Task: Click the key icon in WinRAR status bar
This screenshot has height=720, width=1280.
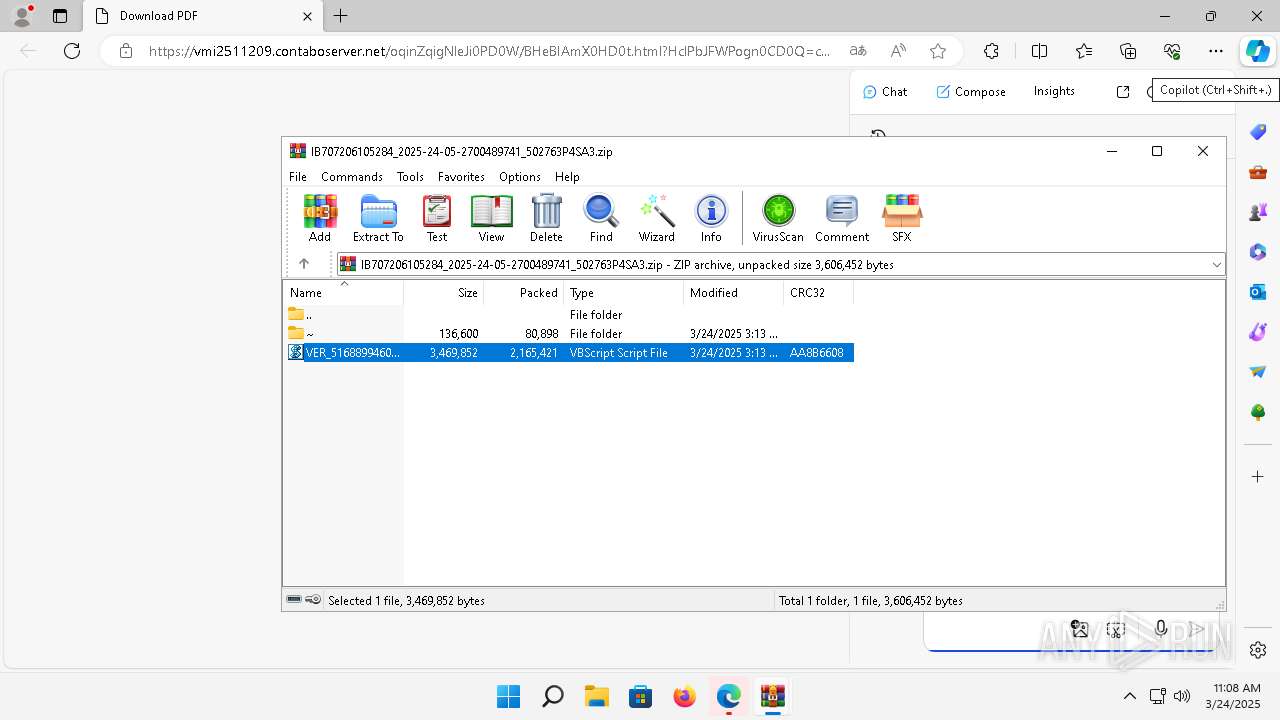Action: [x=313, y=600]
